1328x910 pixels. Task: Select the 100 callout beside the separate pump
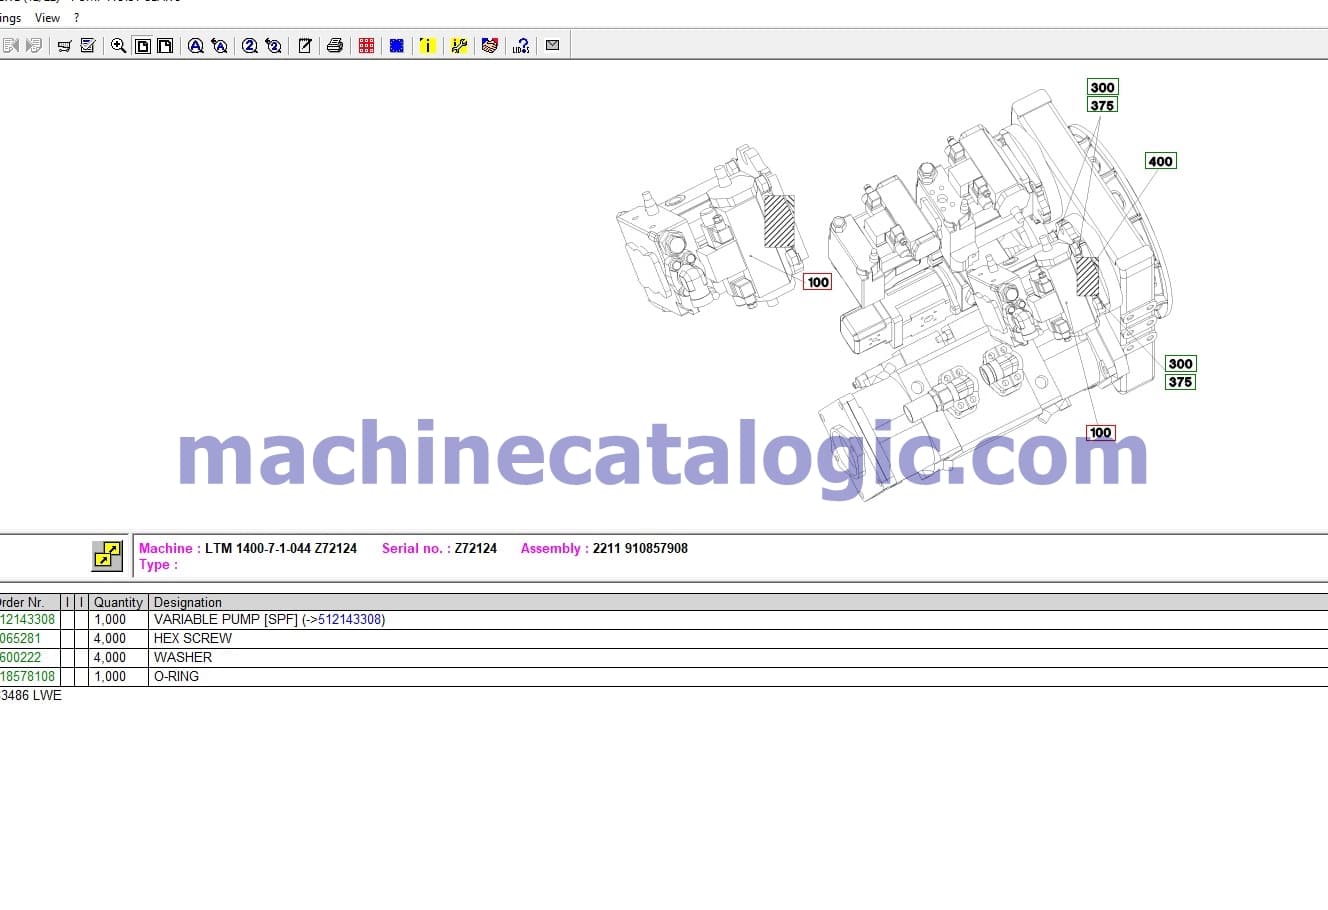818,282
